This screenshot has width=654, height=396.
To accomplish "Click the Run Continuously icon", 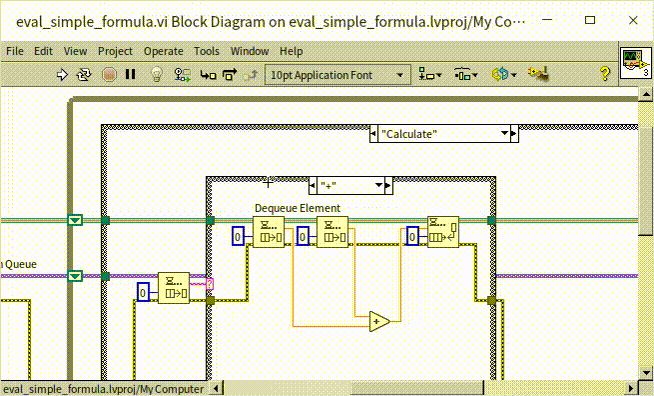I will pos(84,75).
